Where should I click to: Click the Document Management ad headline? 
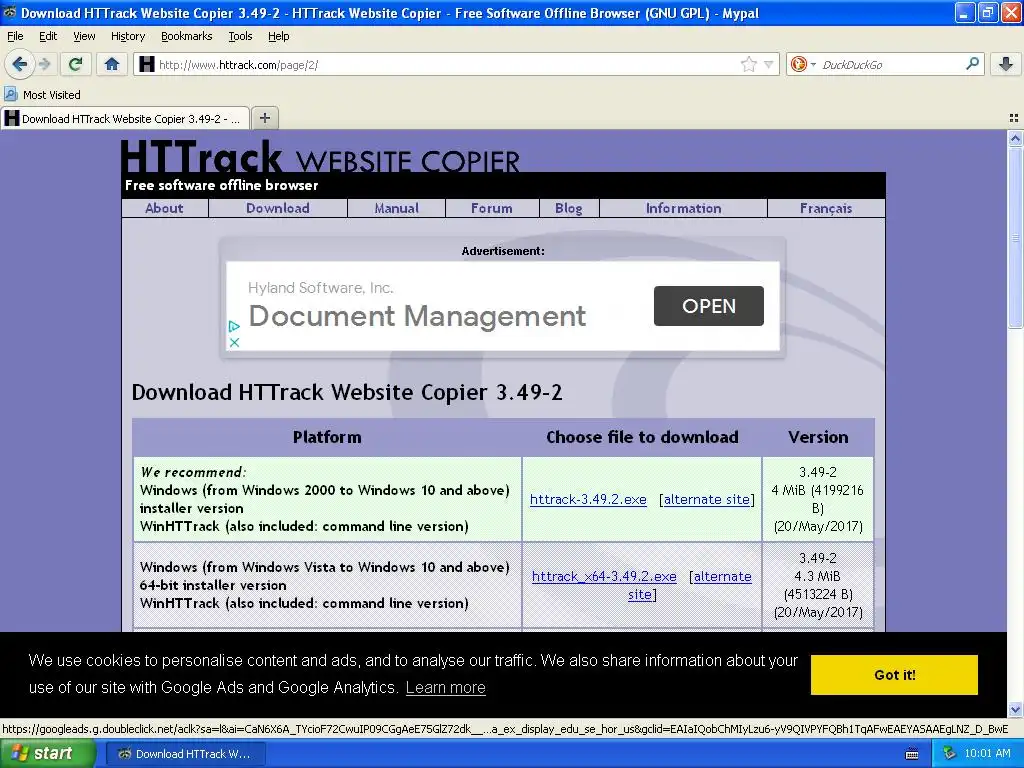click(417, 316)
